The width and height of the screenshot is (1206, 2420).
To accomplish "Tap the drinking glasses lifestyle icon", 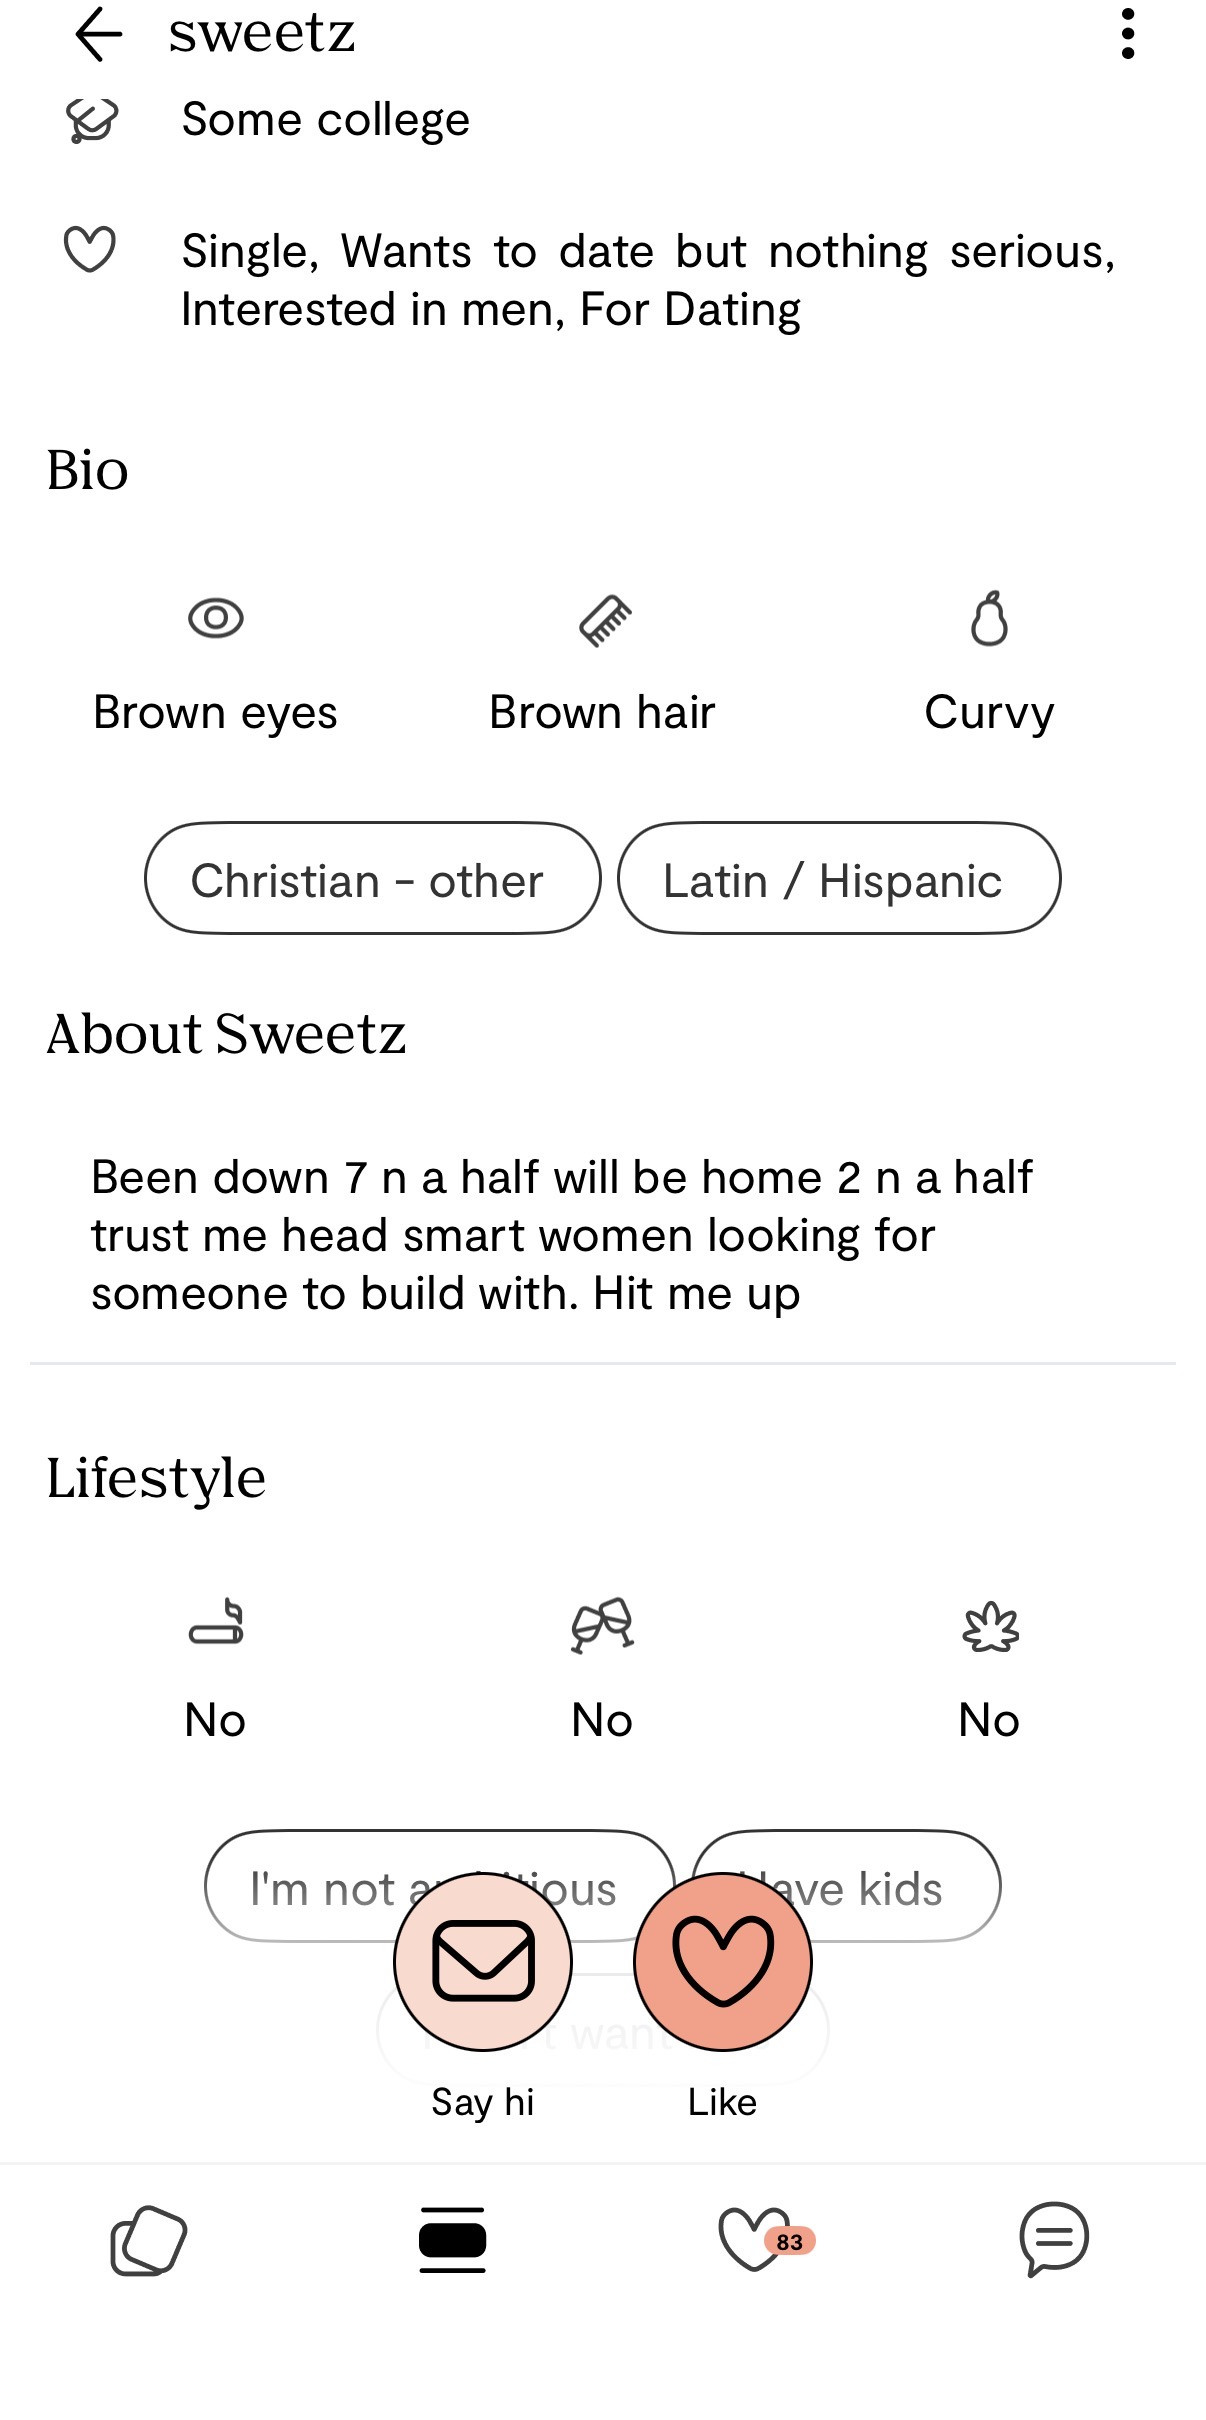I will (602, 1624).
